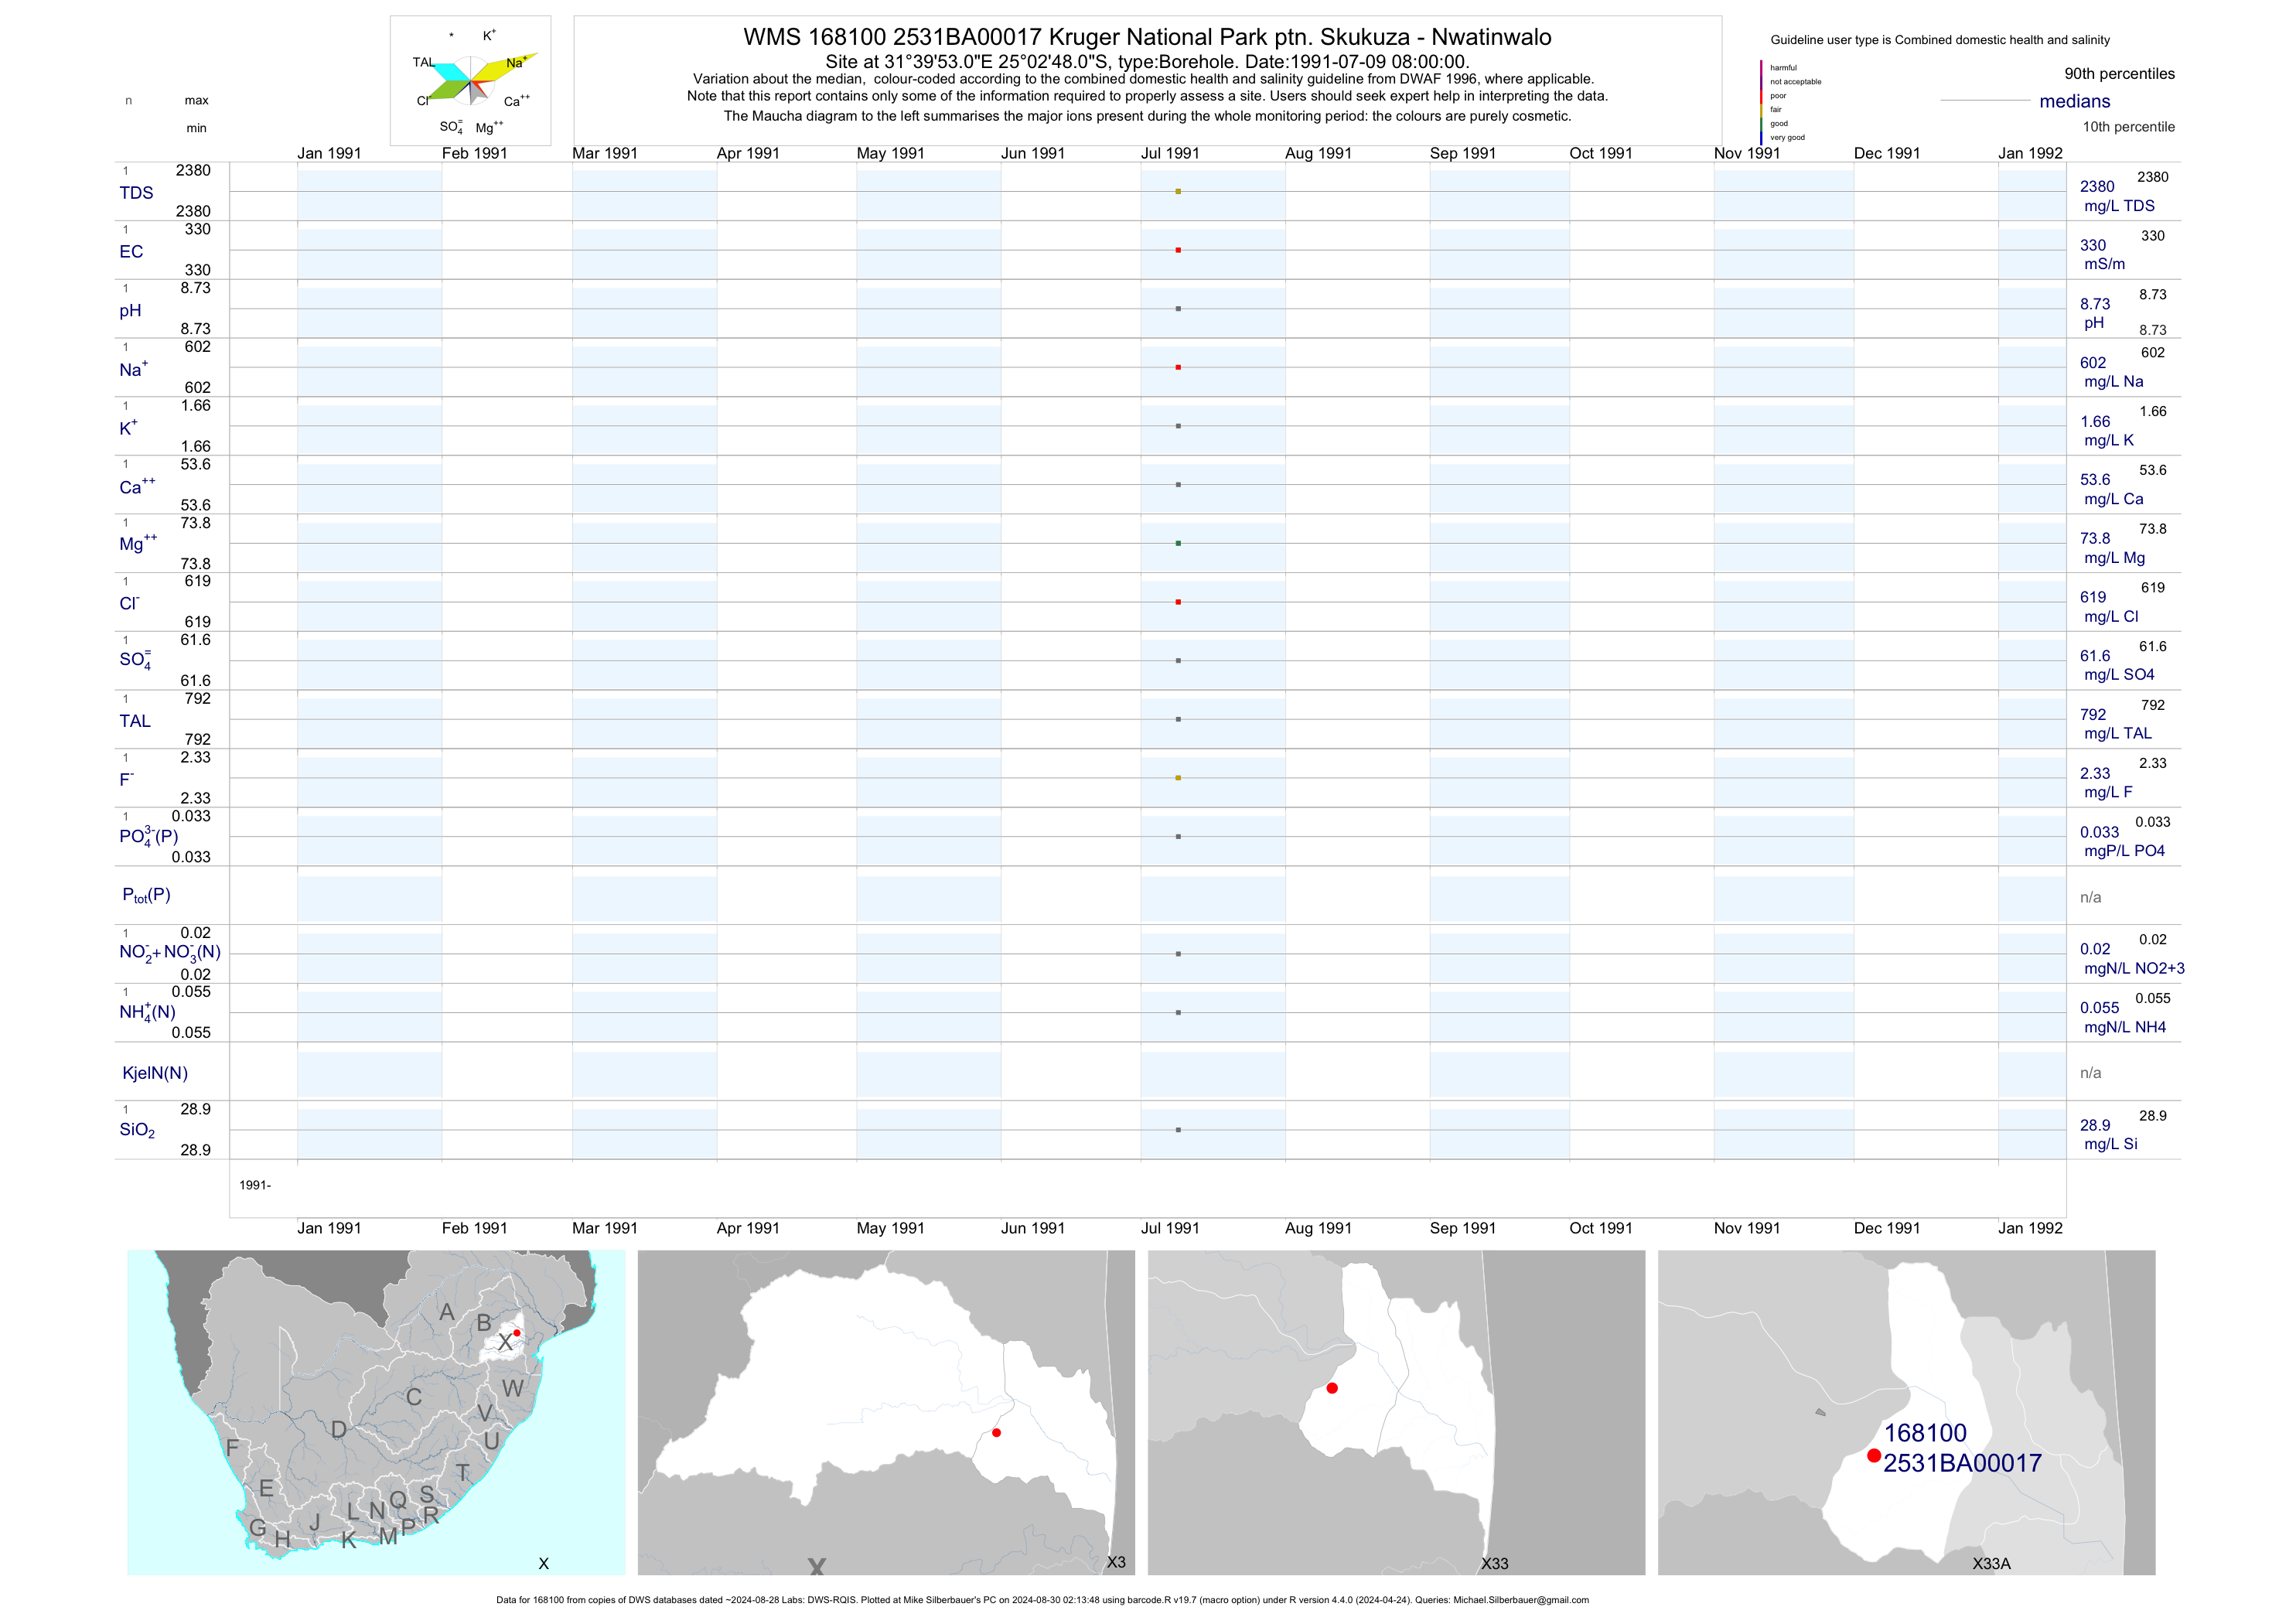This screenshot has width=2296, height=1624.
Task: Click the report title heading
Action: pos(1147,37)
